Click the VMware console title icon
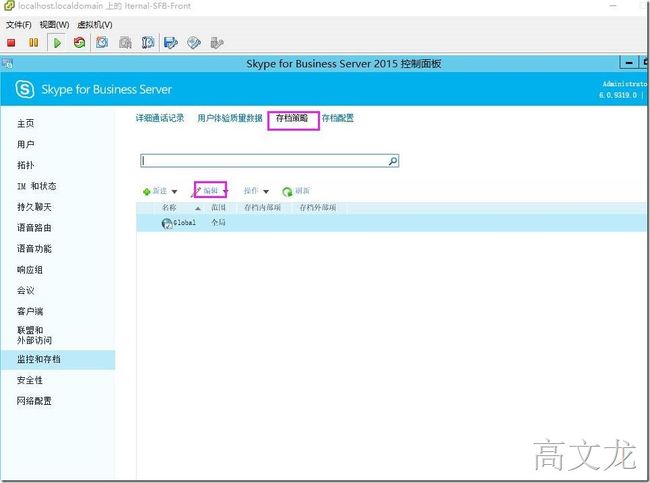Image resolution: width=650 pixels, height=483 pixels. [9, 6]
